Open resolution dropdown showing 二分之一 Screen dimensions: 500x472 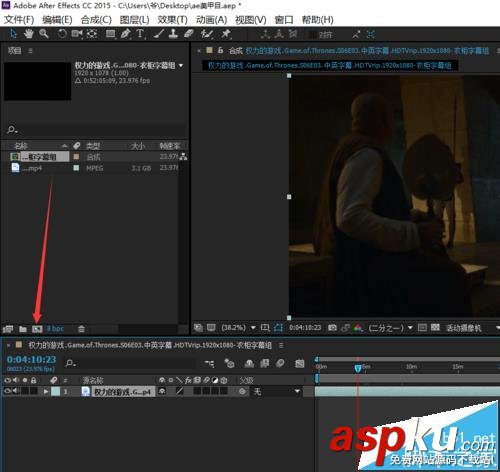pos(391,328)
